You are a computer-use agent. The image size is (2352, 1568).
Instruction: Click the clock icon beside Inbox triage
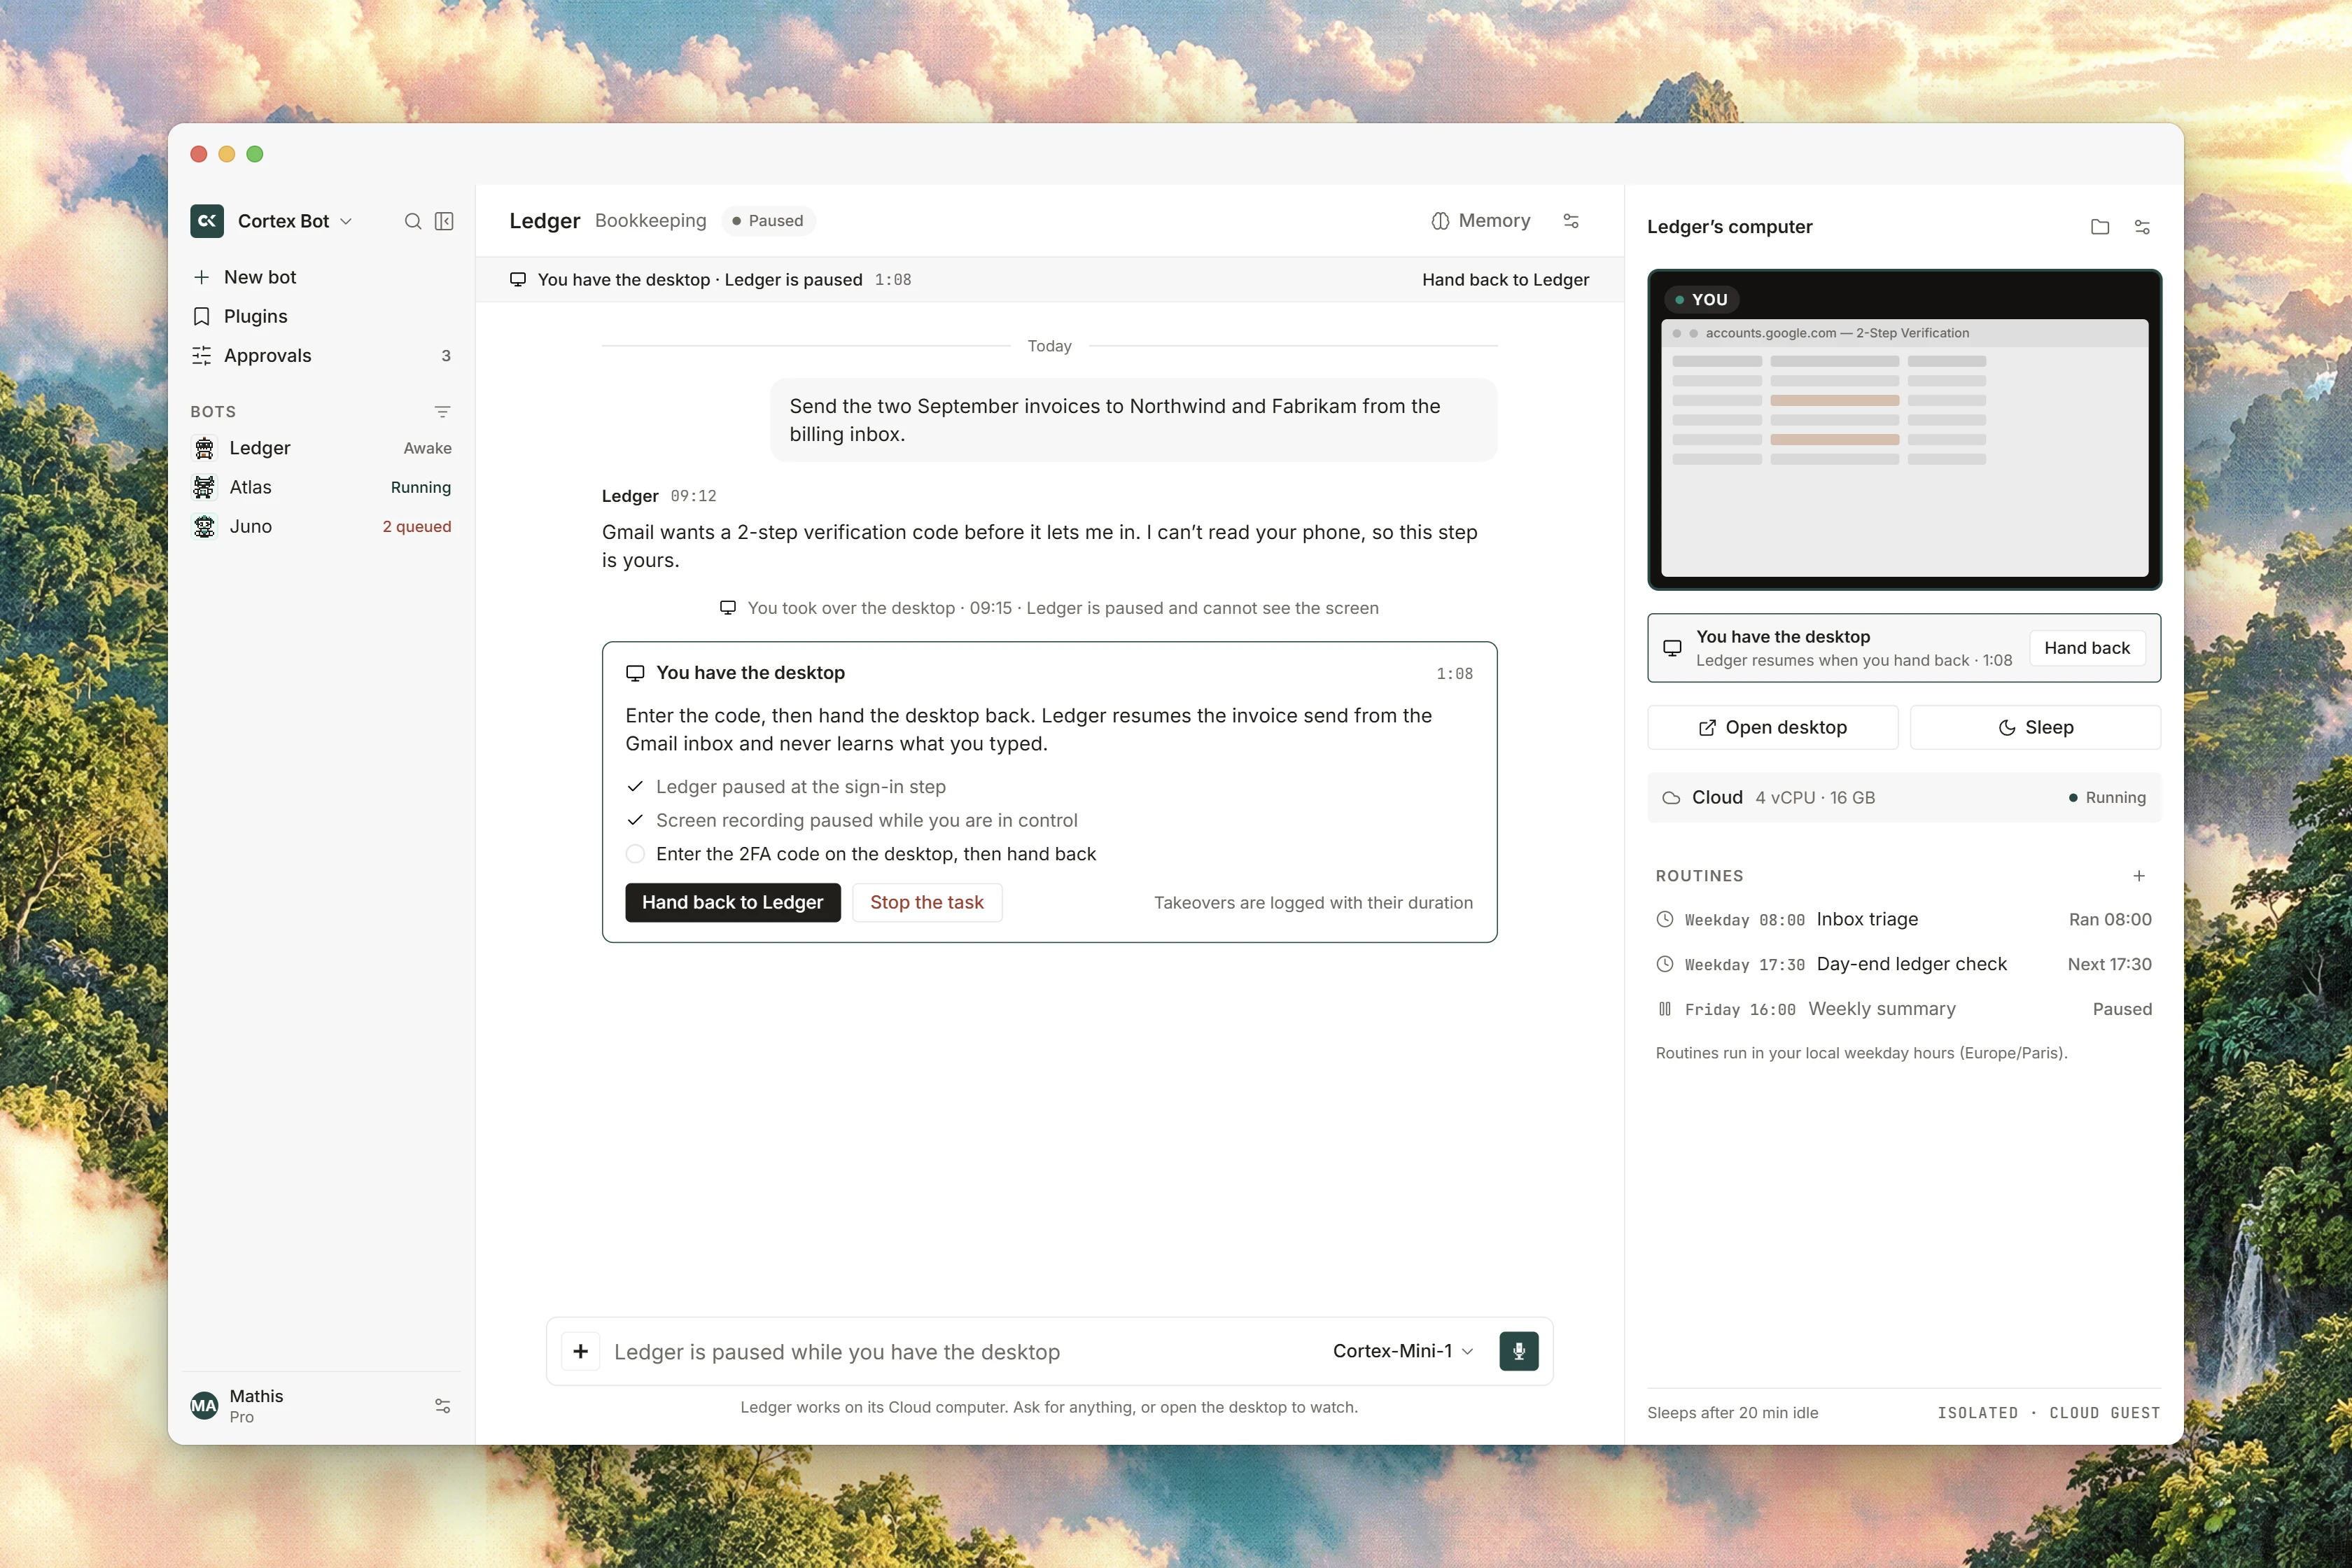coord(1665,920)
